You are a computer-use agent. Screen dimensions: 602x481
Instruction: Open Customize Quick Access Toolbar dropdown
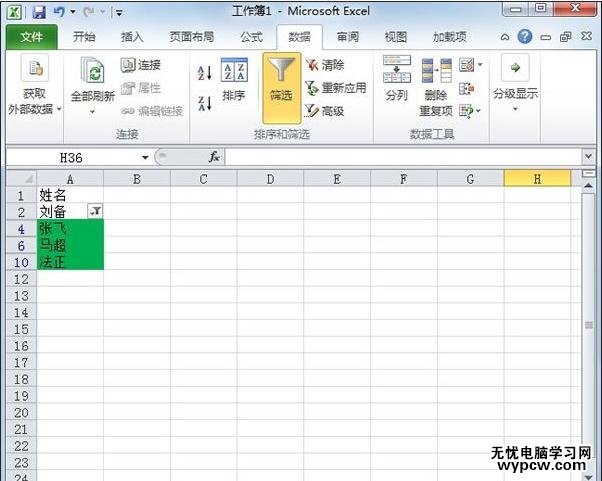[x=119, y=13]
